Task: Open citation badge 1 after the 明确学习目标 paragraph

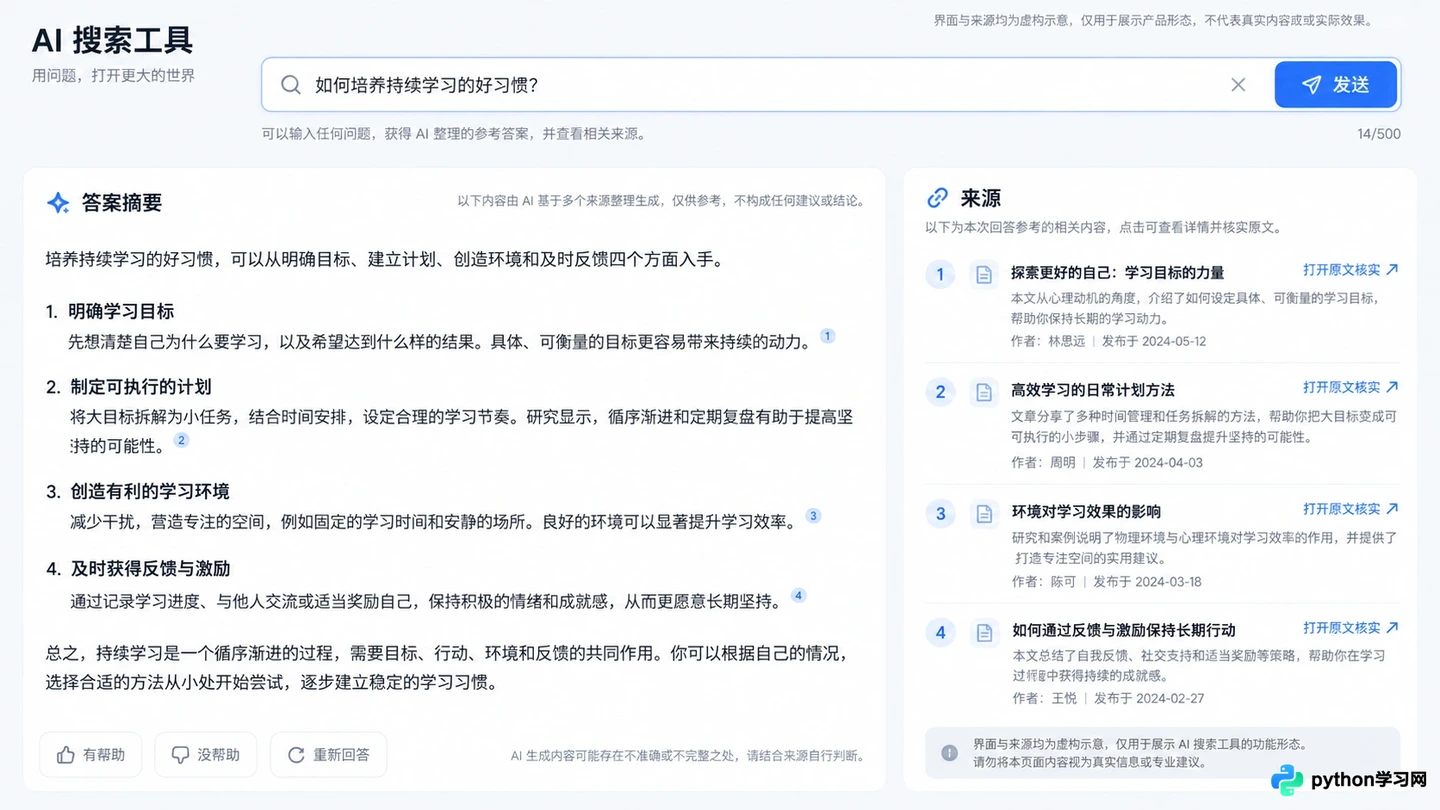Action: tap(827, 336)
